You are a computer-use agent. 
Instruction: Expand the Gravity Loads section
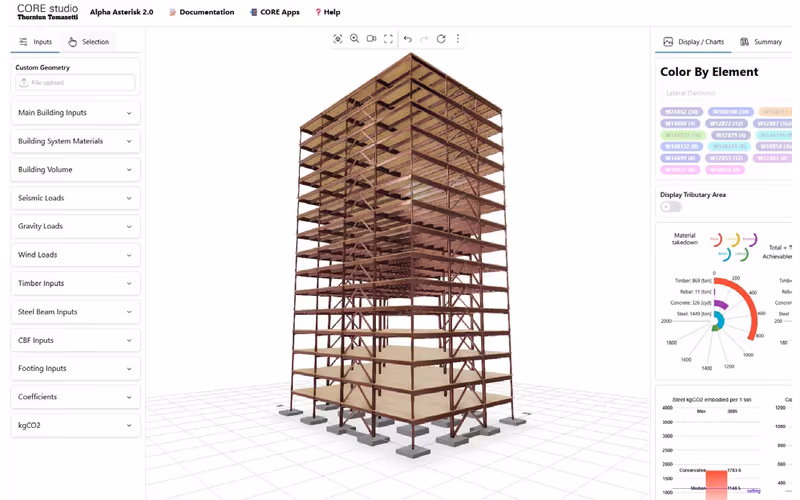click(75, 226)
